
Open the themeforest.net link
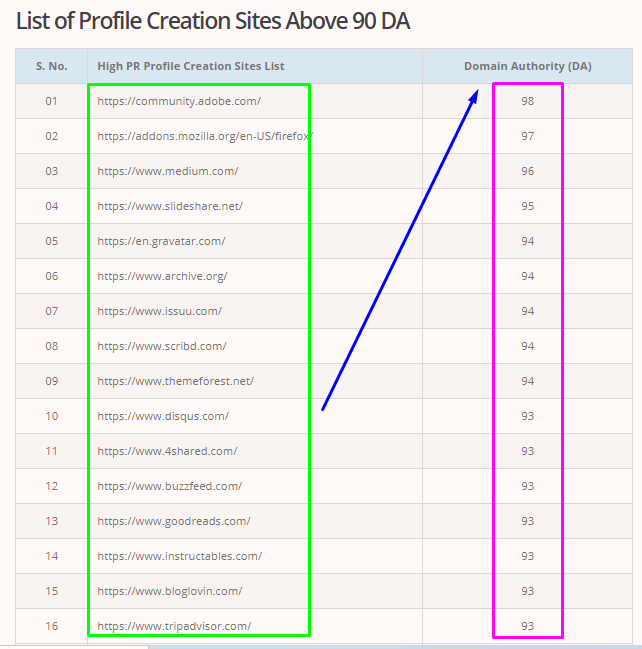coord(176,381)
